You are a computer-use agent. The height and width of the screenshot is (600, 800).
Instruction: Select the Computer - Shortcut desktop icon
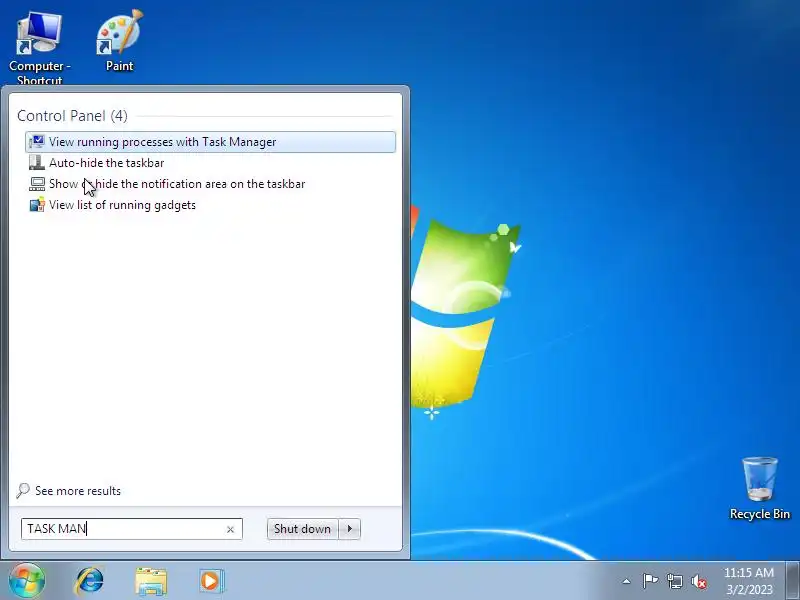click(x=39, y=48)
